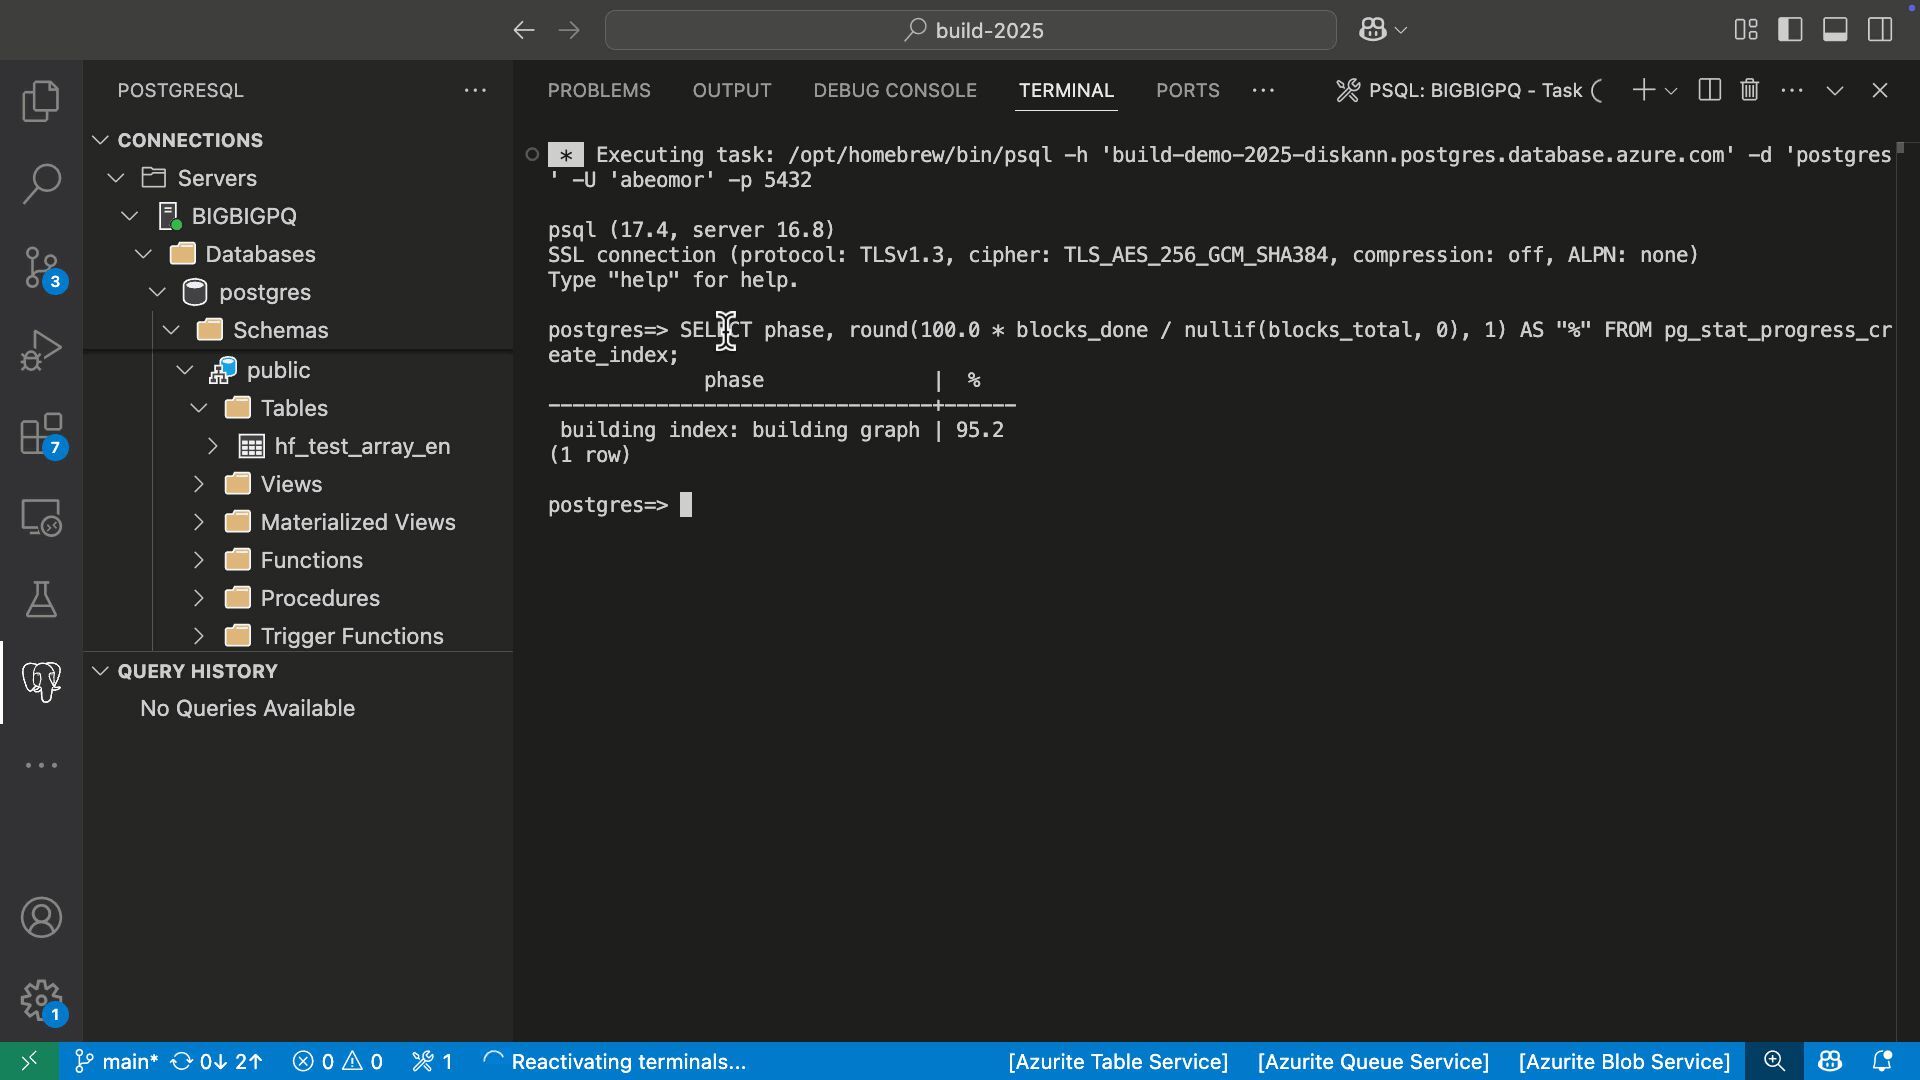1920x1080 pixels.
Task: Open the Search view in activity bar
Action: point(41,184)
